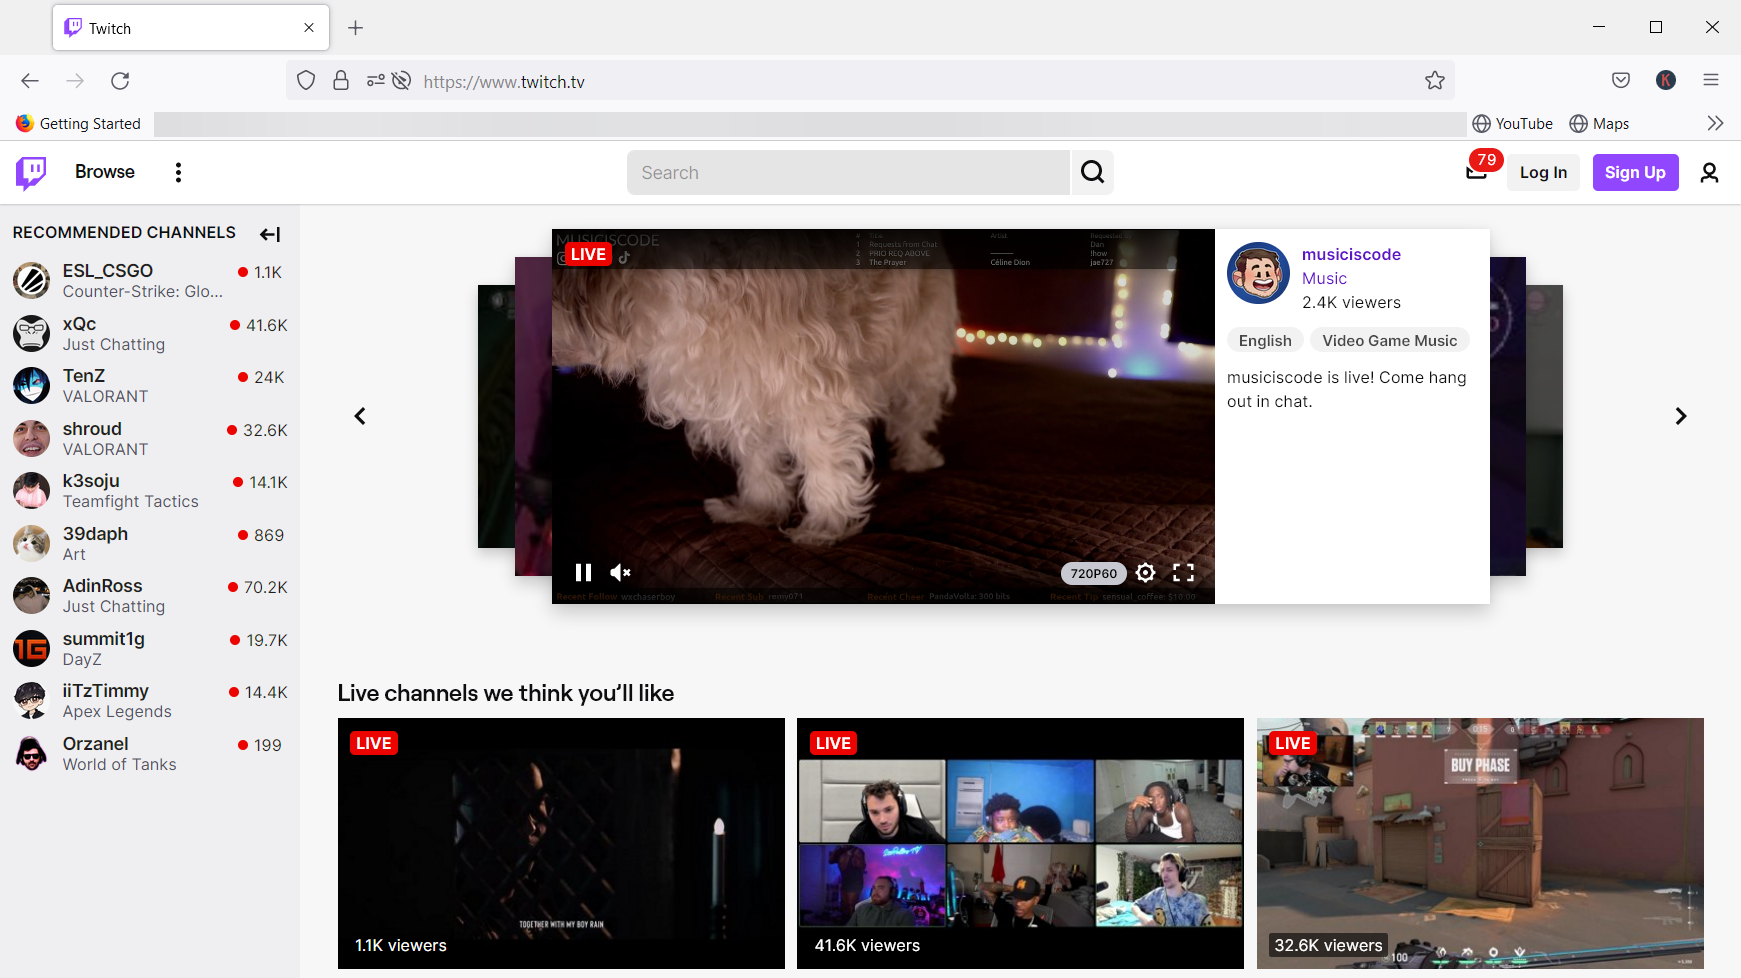Open musiciscode channel avatar

click(1258, 273)
